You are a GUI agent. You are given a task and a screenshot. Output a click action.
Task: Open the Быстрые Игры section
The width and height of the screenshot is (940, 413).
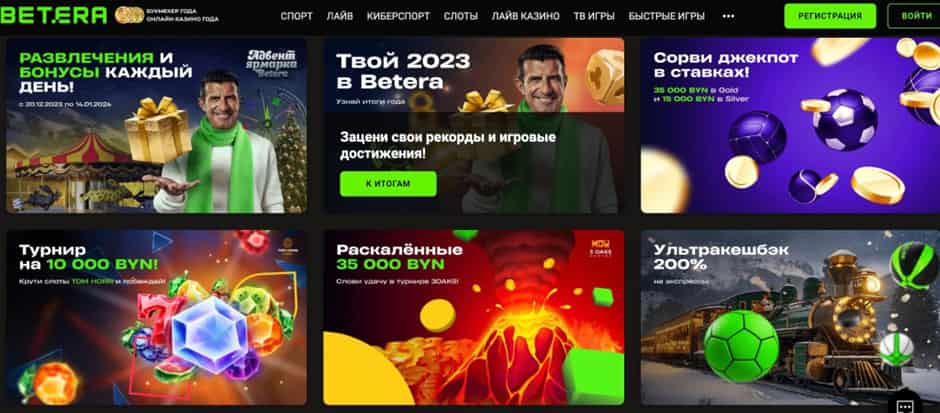[x=667, y=16]
